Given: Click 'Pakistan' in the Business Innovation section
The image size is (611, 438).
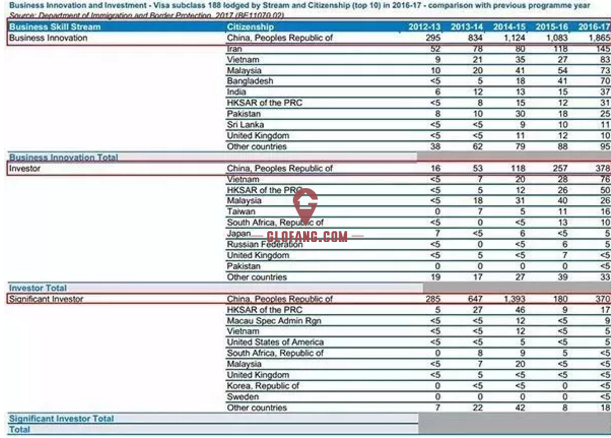Looking at the screenshot, I should (244, 114).
